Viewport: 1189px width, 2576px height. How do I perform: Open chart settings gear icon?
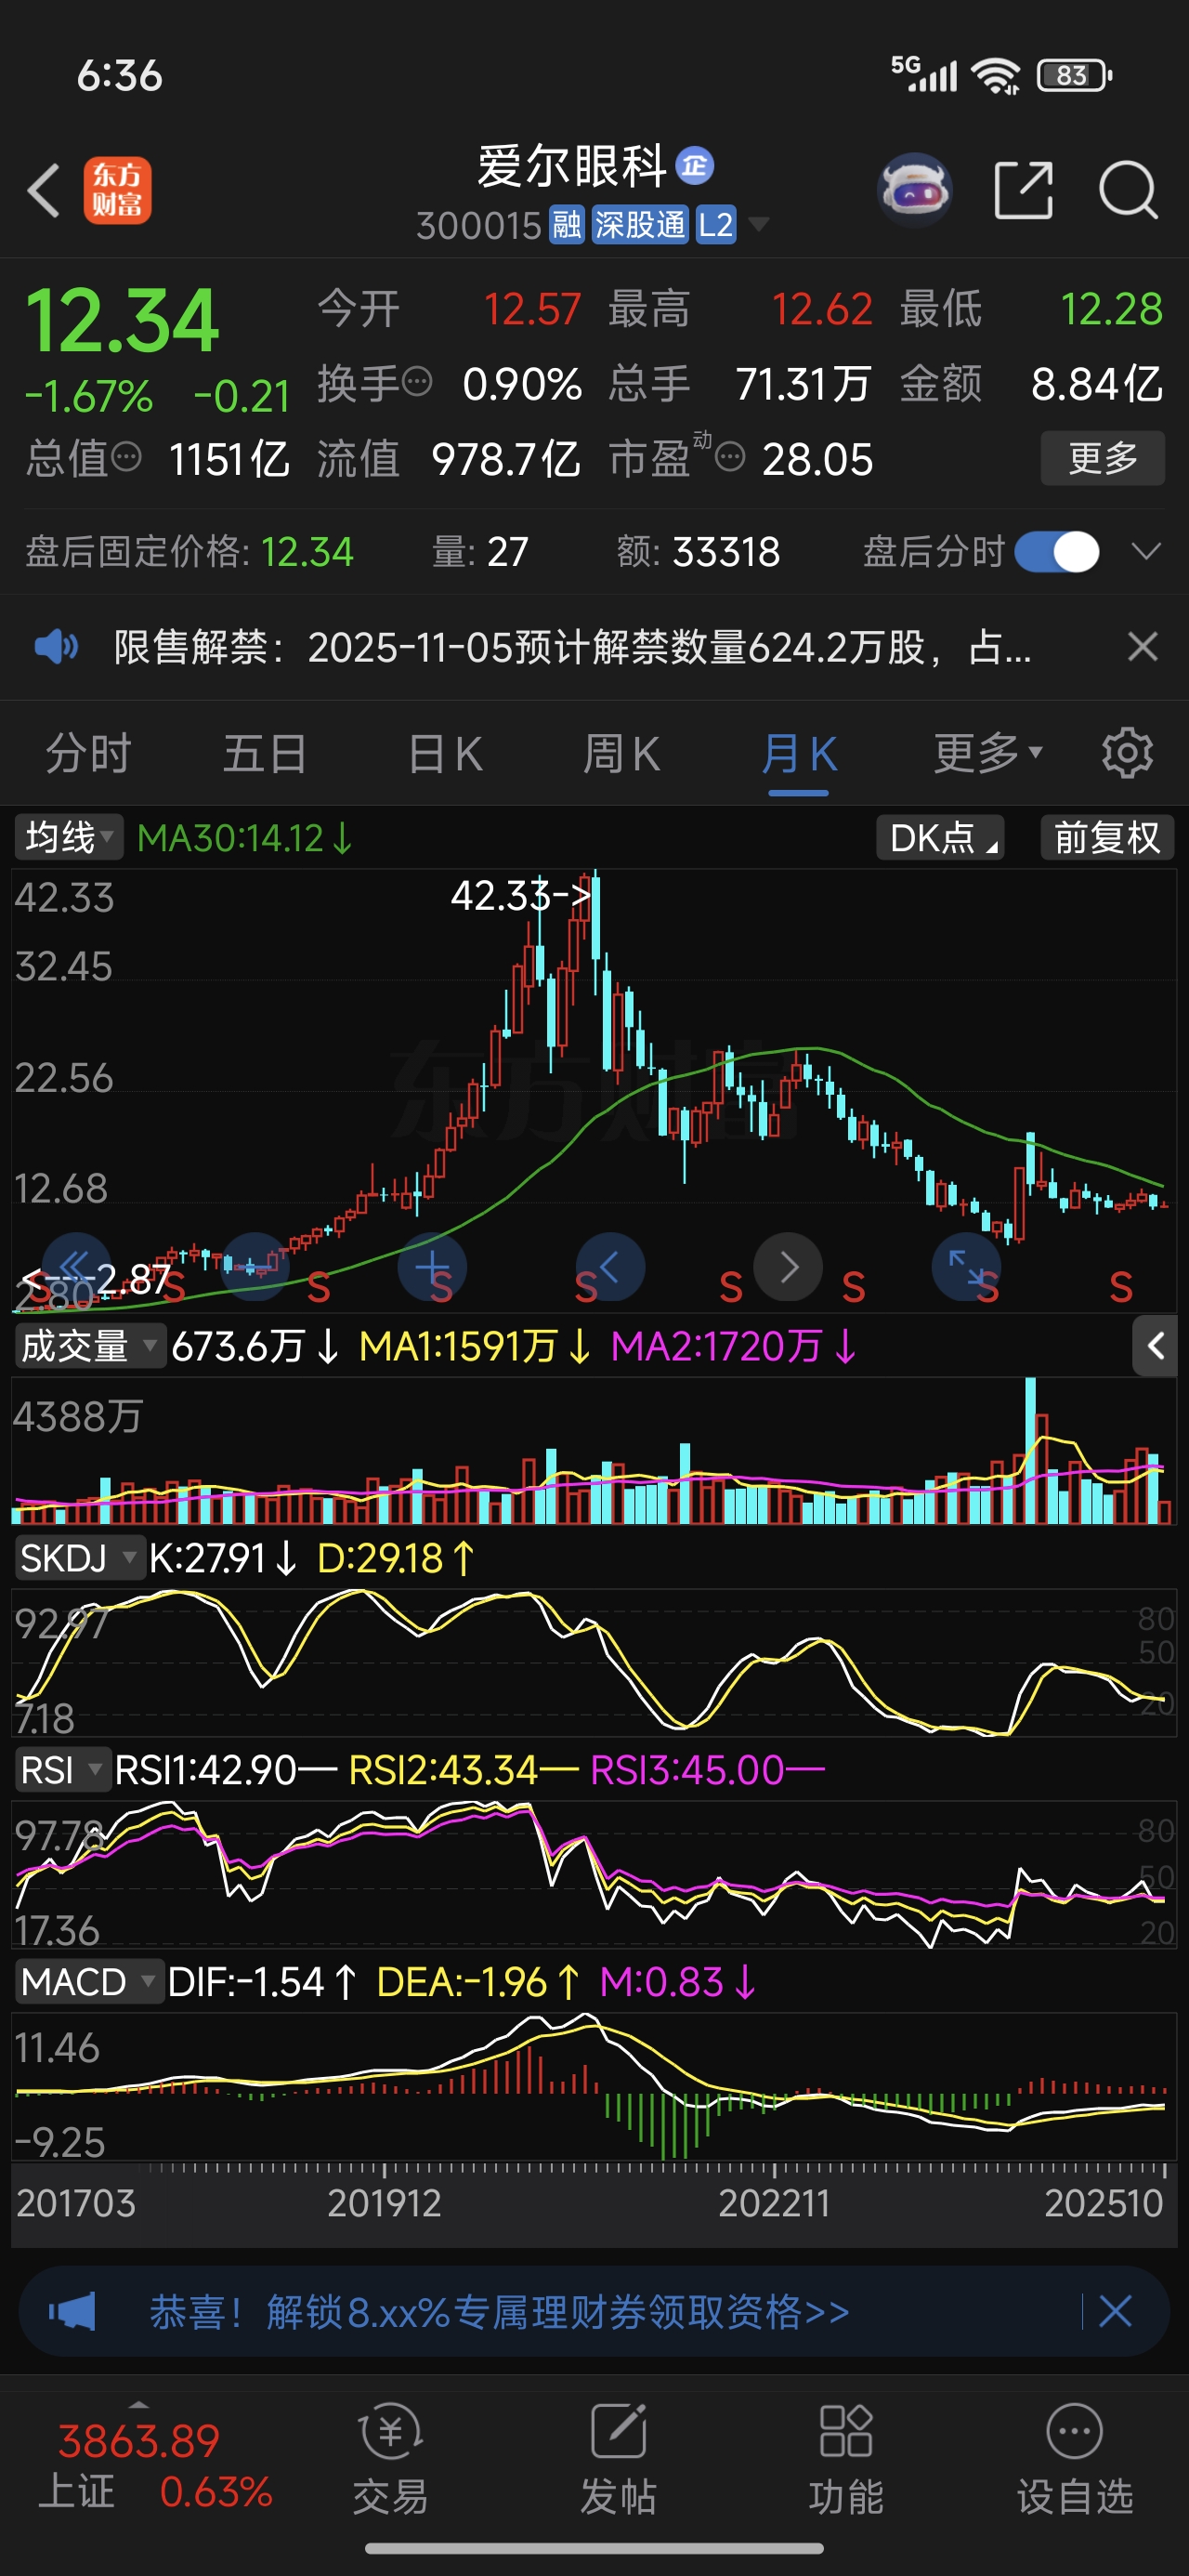coord(1127,753)
